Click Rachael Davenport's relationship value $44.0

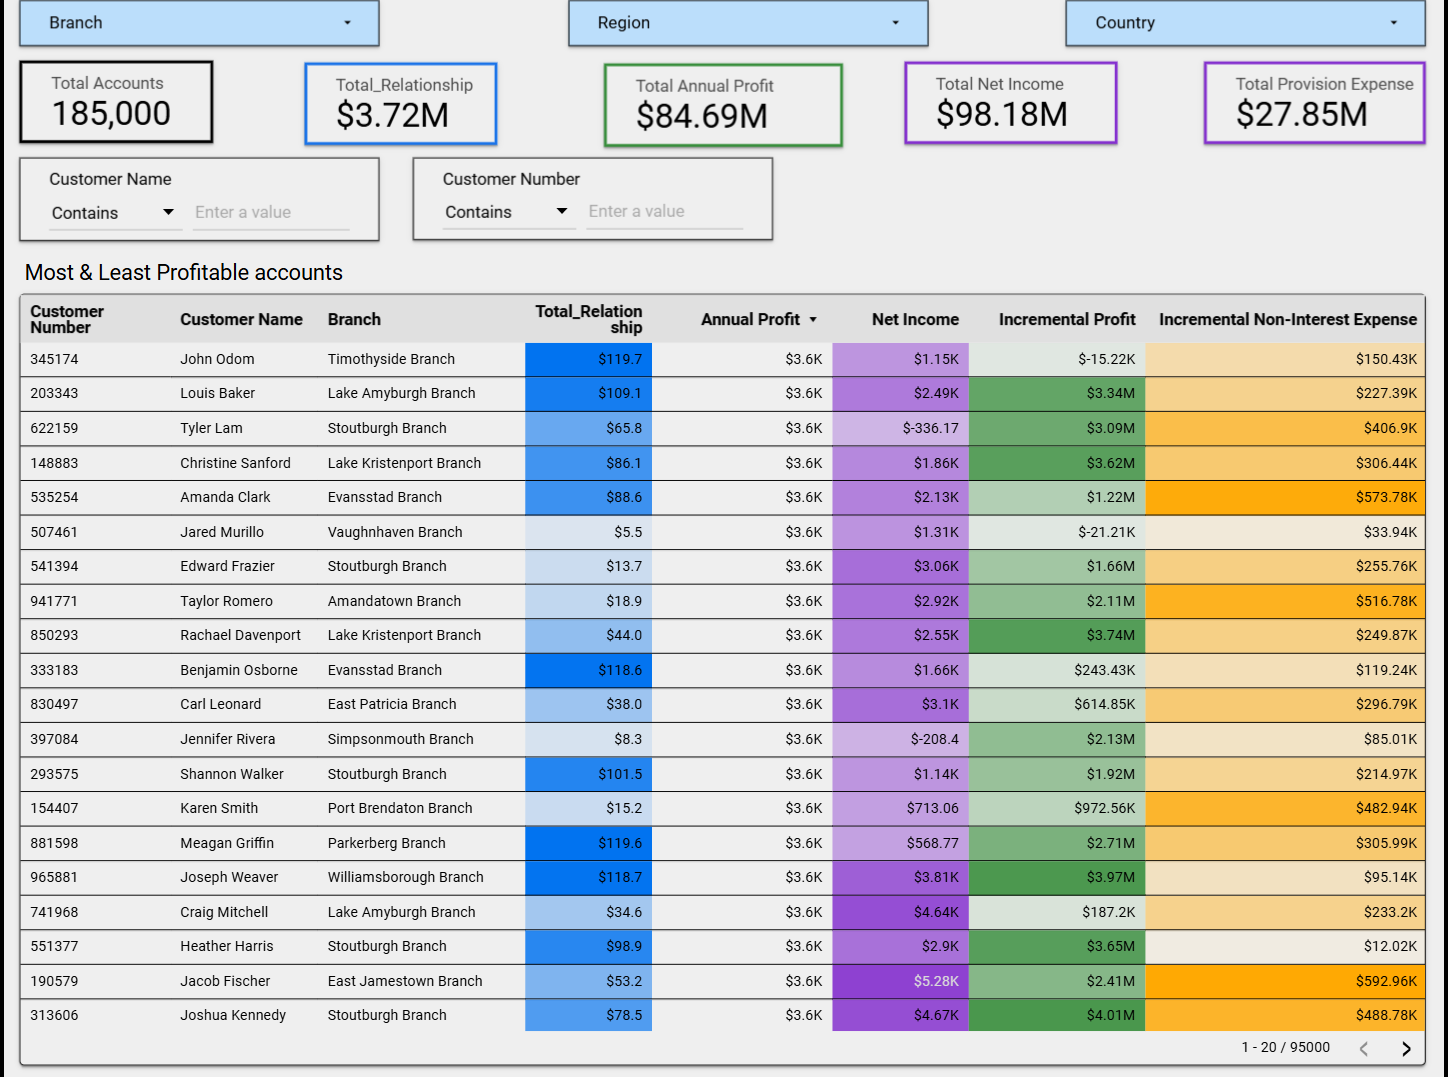point(623,635)
